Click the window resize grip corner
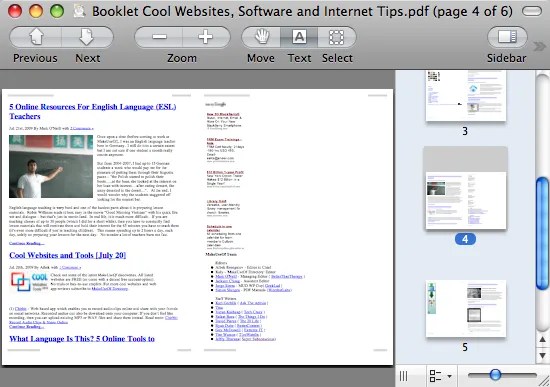The width and height of the screenshot is (550, 387). [544, 381]
